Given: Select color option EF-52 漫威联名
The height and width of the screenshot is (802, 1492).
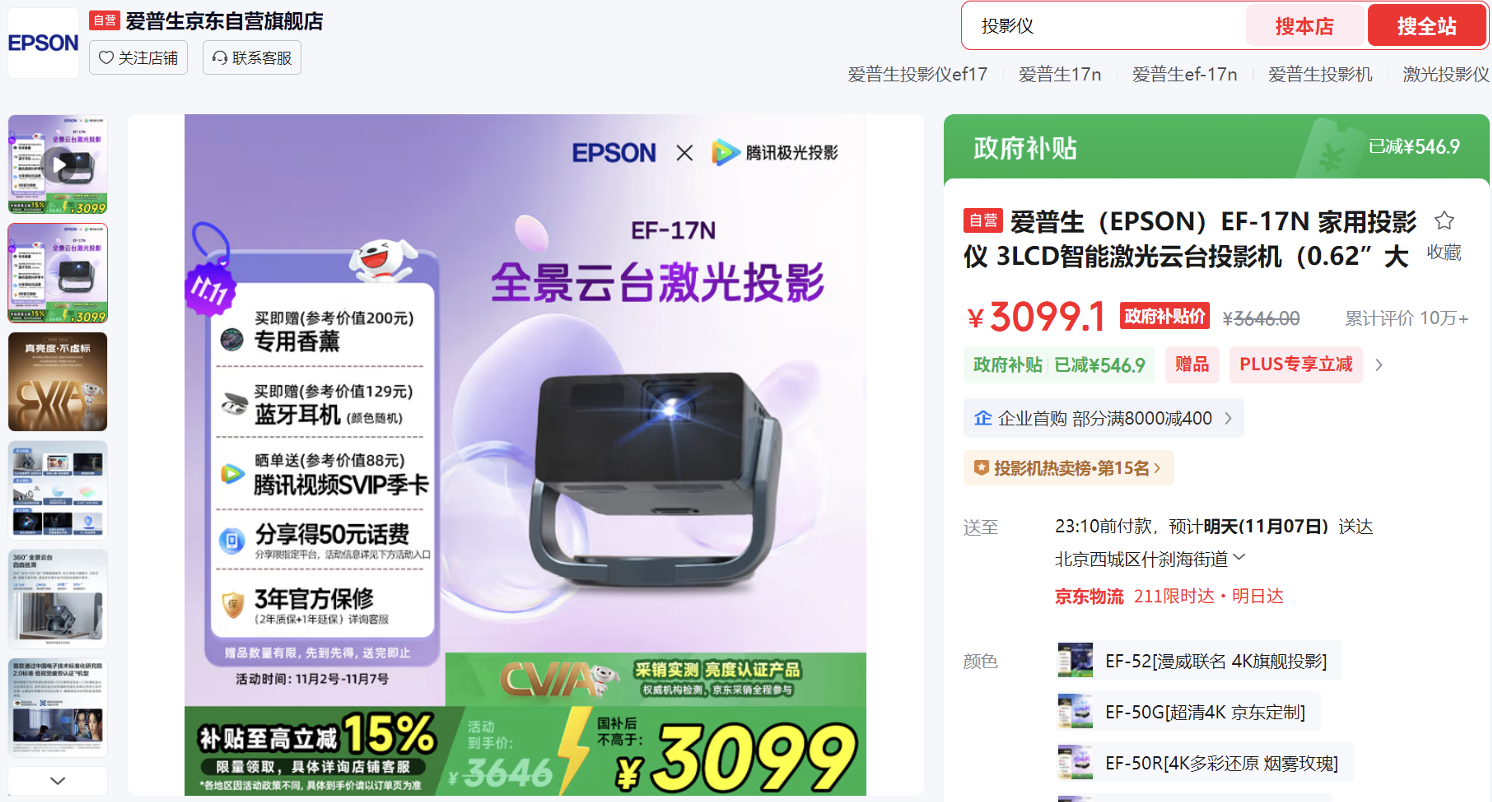Looking at the screenshot, I should pyautogui.click(x=1199, y=660).
